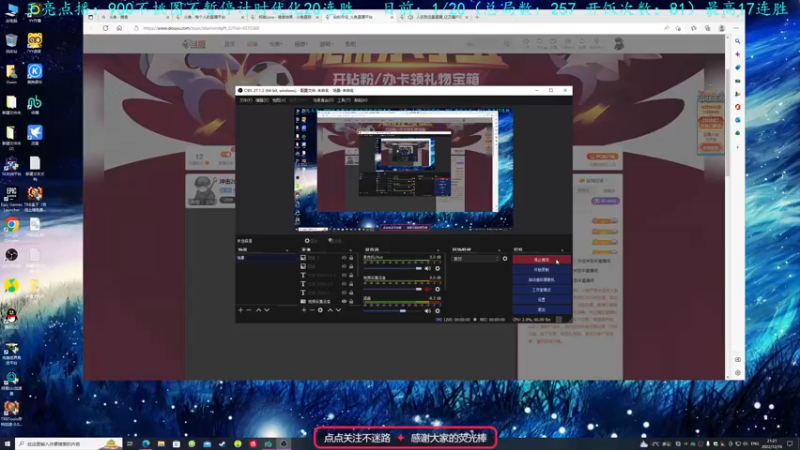Open the Douyu user avatar
Viewport: 800px width, 450px height.
619,44
